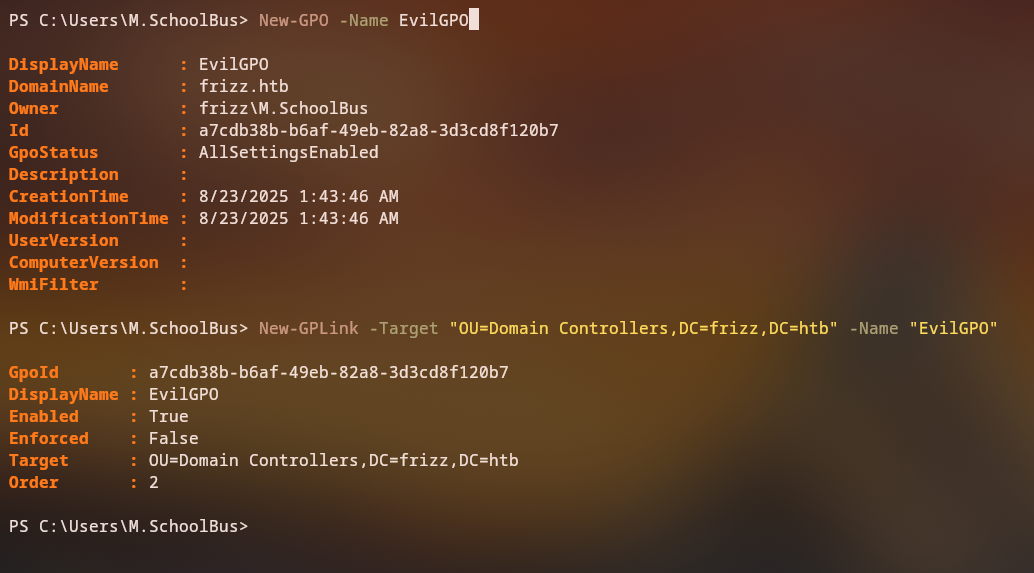
Task: Click the ComputerVersion field label
Action: (83, 263)
